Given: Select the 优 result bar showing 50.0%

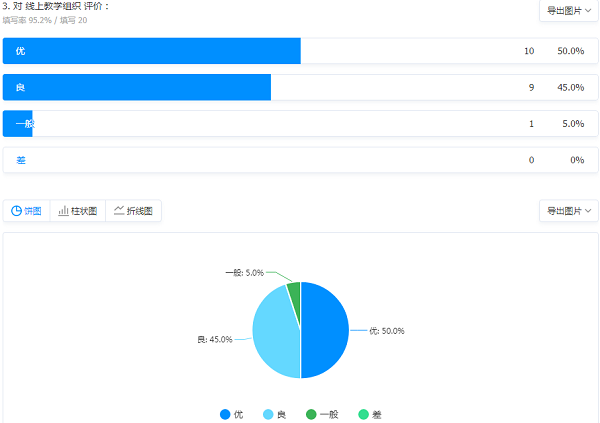Looking at the screenshot, I should pos(152,51).
